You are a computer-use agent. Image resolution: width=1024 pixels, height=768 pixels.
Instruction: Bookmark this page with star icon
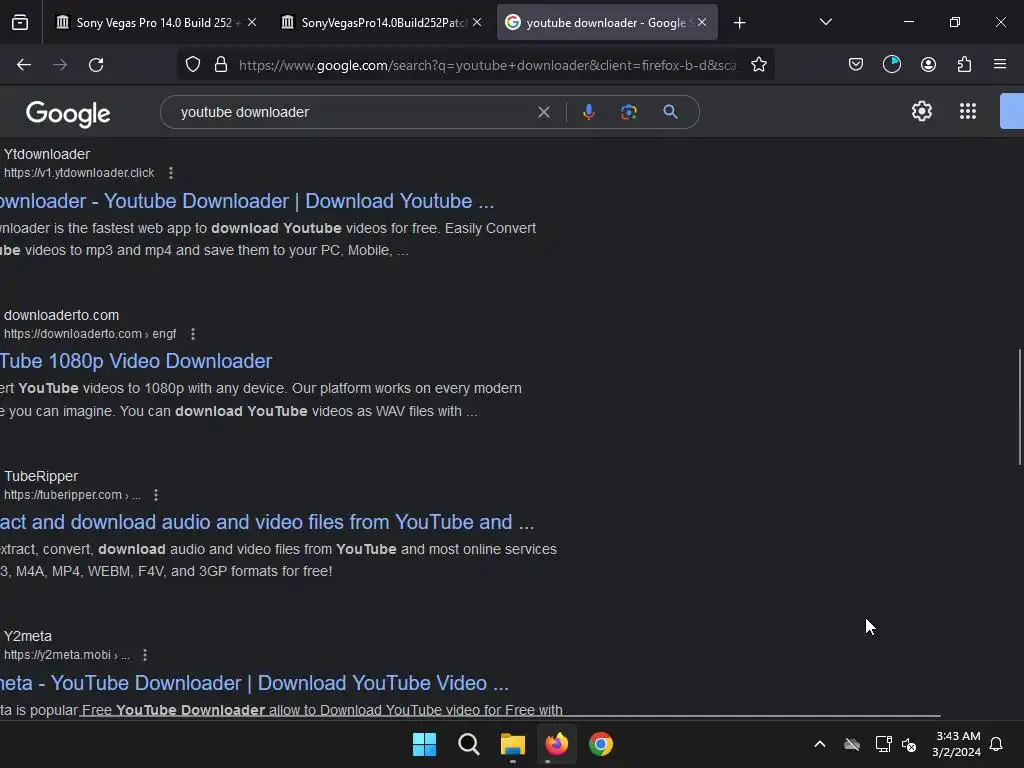click(x=759, y=65)
